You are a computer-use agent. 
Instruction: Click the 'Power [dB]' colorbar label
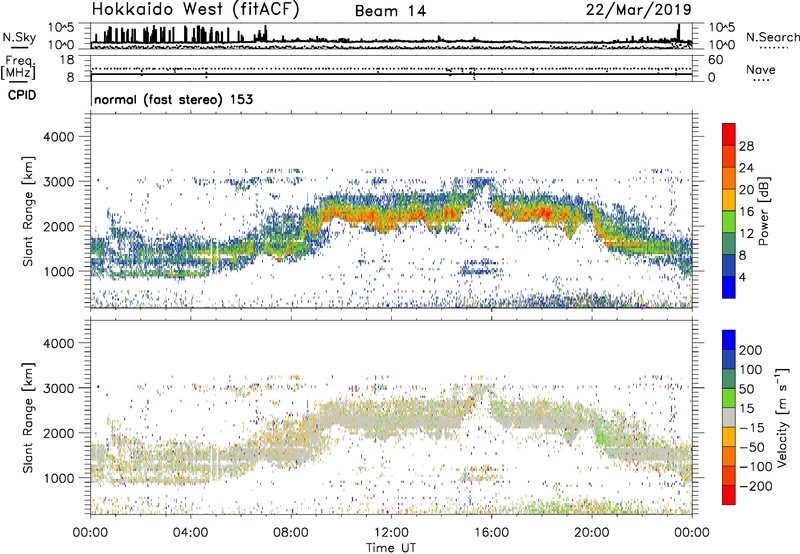(x=763, y=211)
